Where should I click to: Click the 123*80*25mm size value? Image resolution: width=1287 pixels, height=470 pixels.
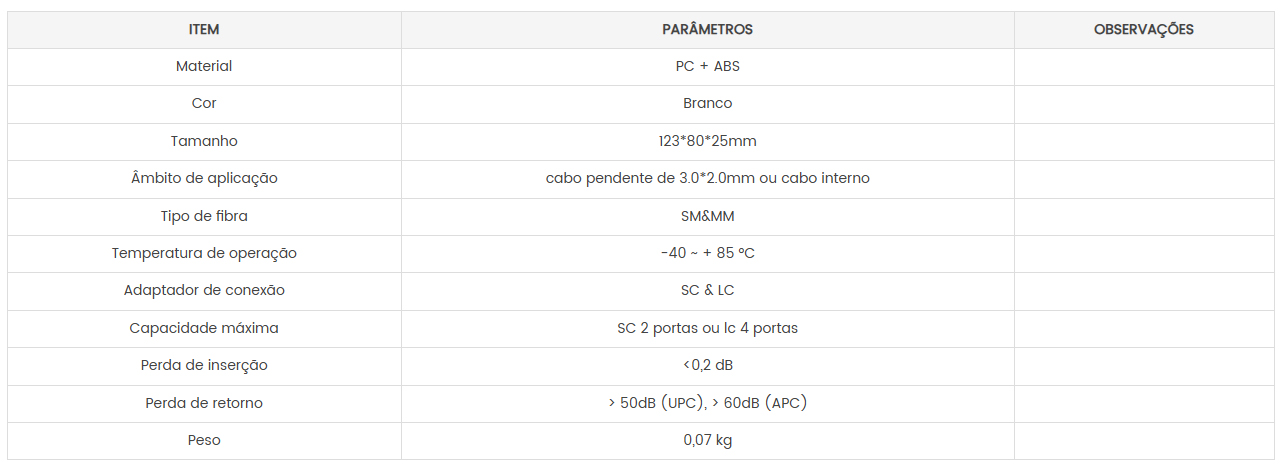[x=707, y=141]
